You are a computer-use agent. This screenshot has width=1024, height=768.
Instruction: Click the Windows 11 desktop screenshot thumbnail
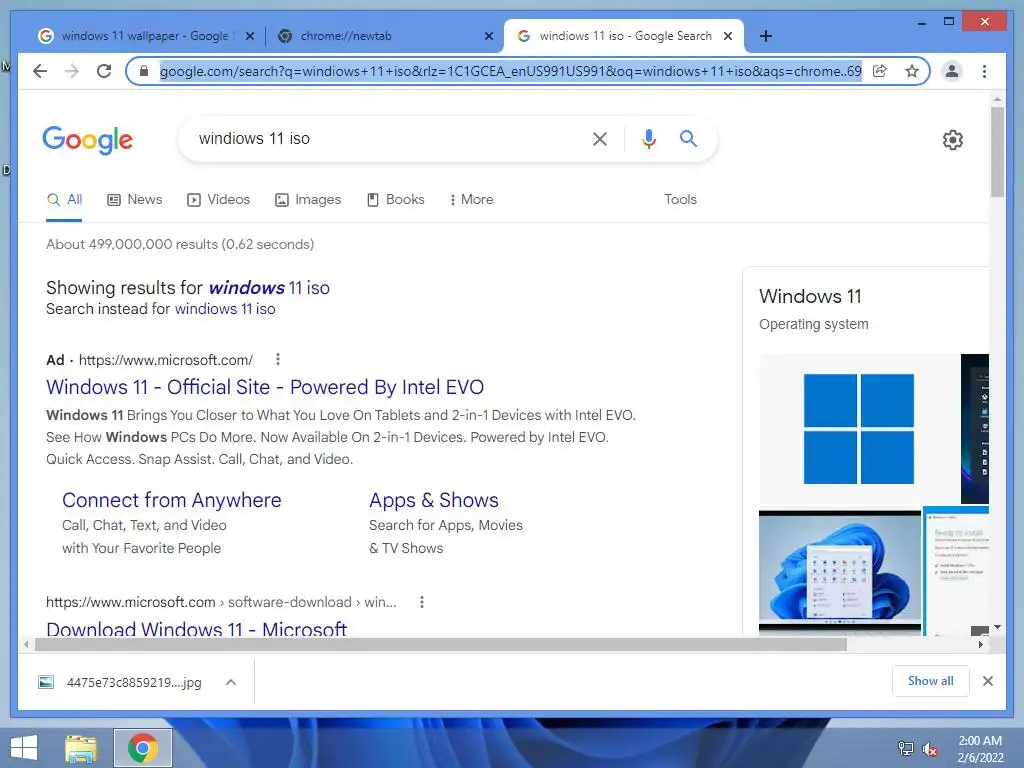[840, 573]
